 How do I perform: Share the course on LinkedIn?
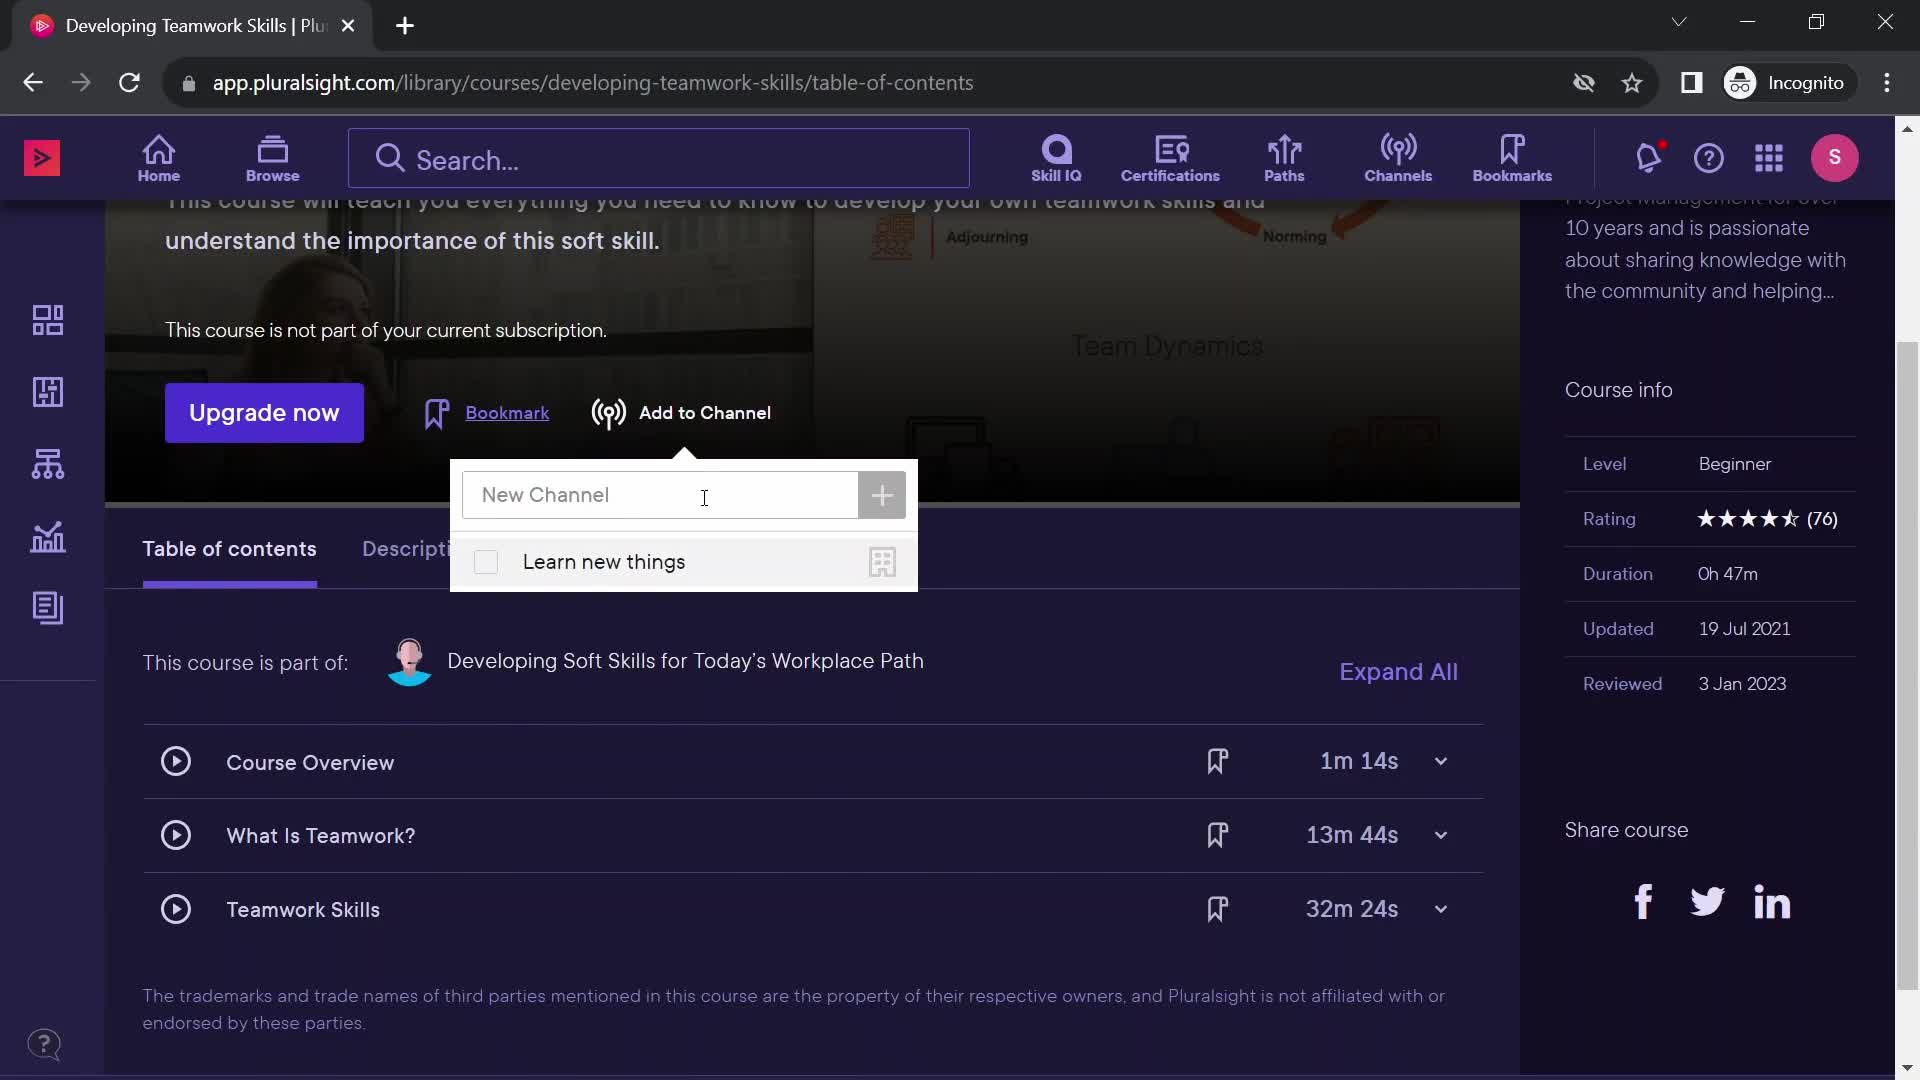[1772, 902]
